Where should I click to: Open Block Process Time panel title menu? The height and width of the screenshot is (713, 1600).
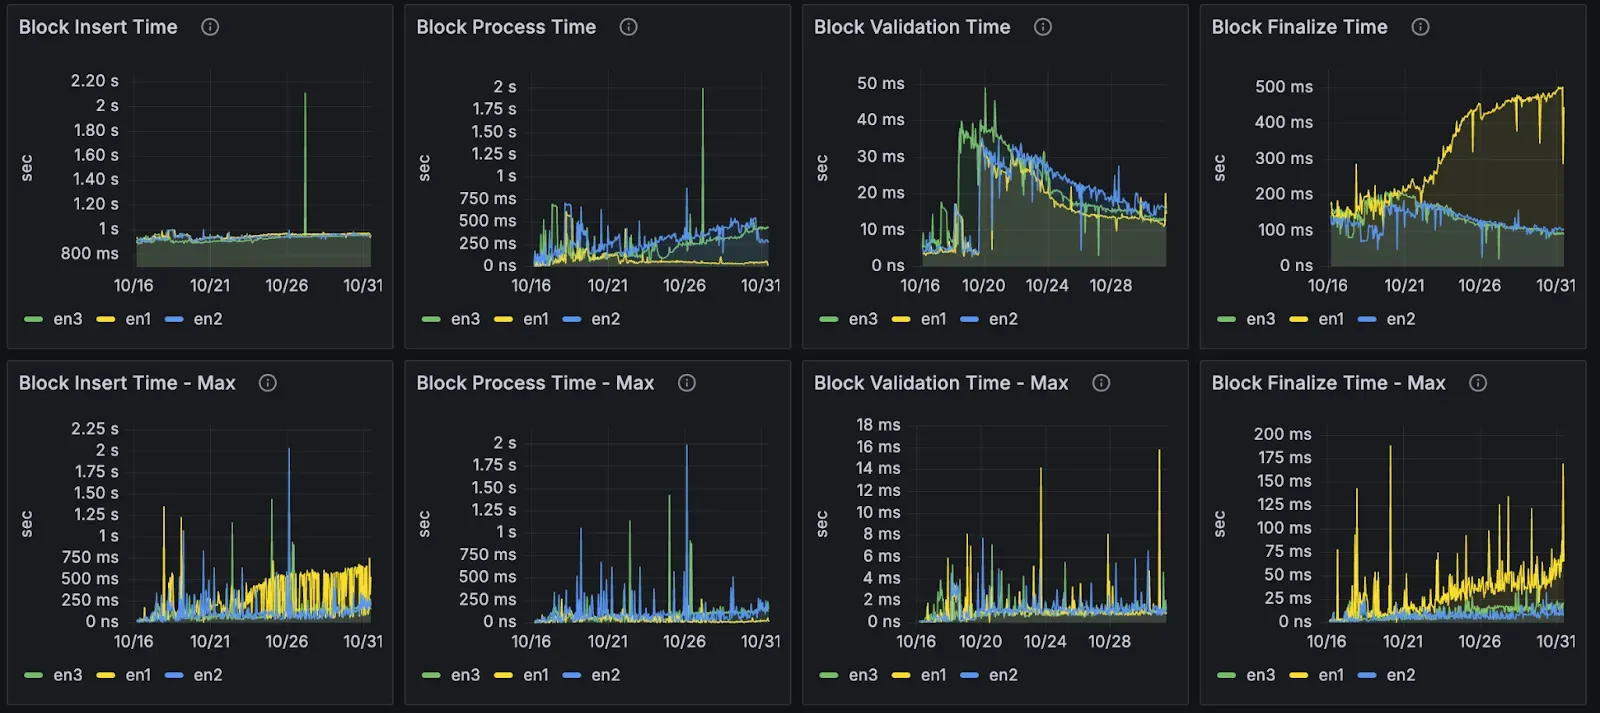click(506, 27)
